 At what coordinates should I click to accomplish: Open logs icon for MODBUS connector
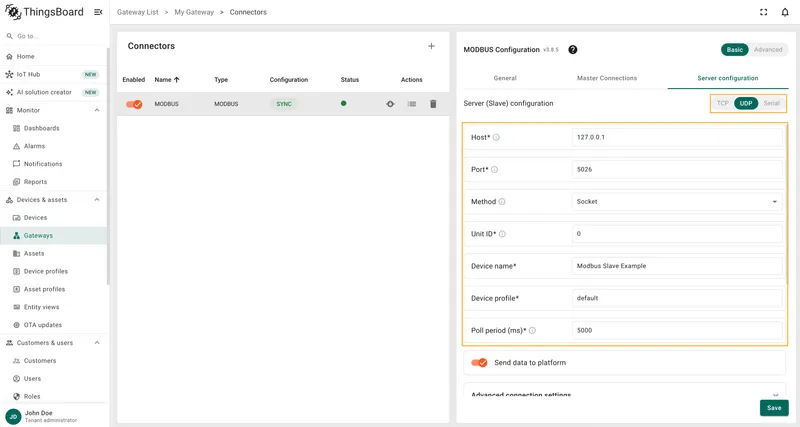[x=412, y=104]
